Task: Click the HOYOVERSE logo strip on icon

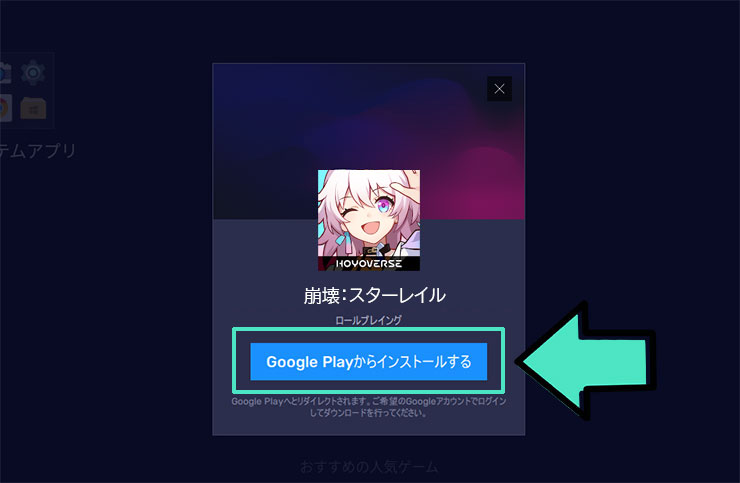Action: coord(369,263)
